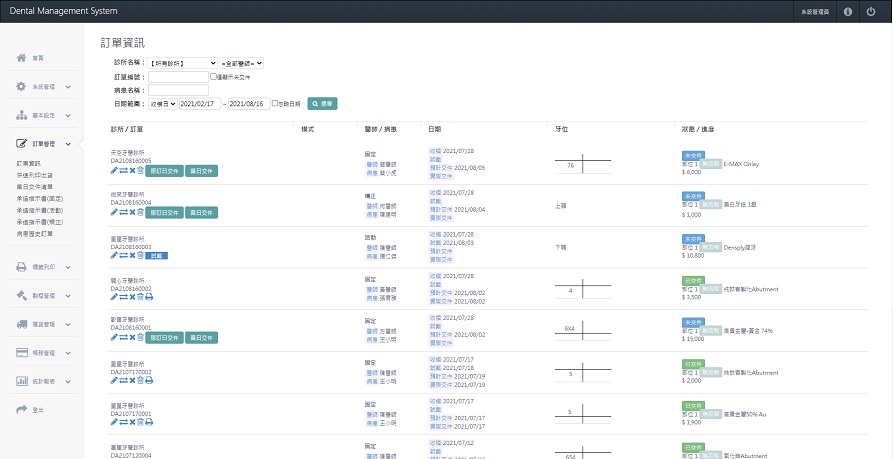Click the truck icon in the sidebar
Screen dimensions: 893x459
point(22,324)
